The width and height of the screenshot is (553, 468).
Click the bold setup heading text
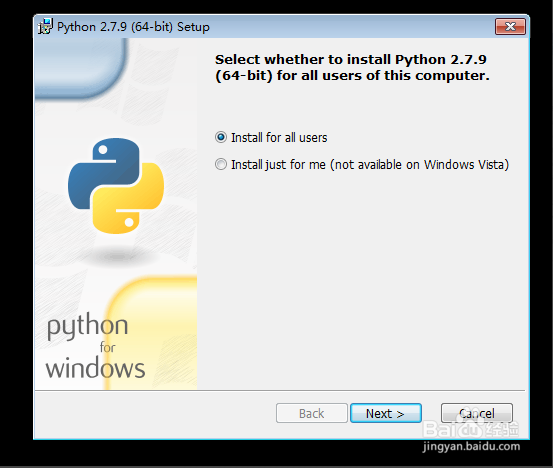click(352, 67)
